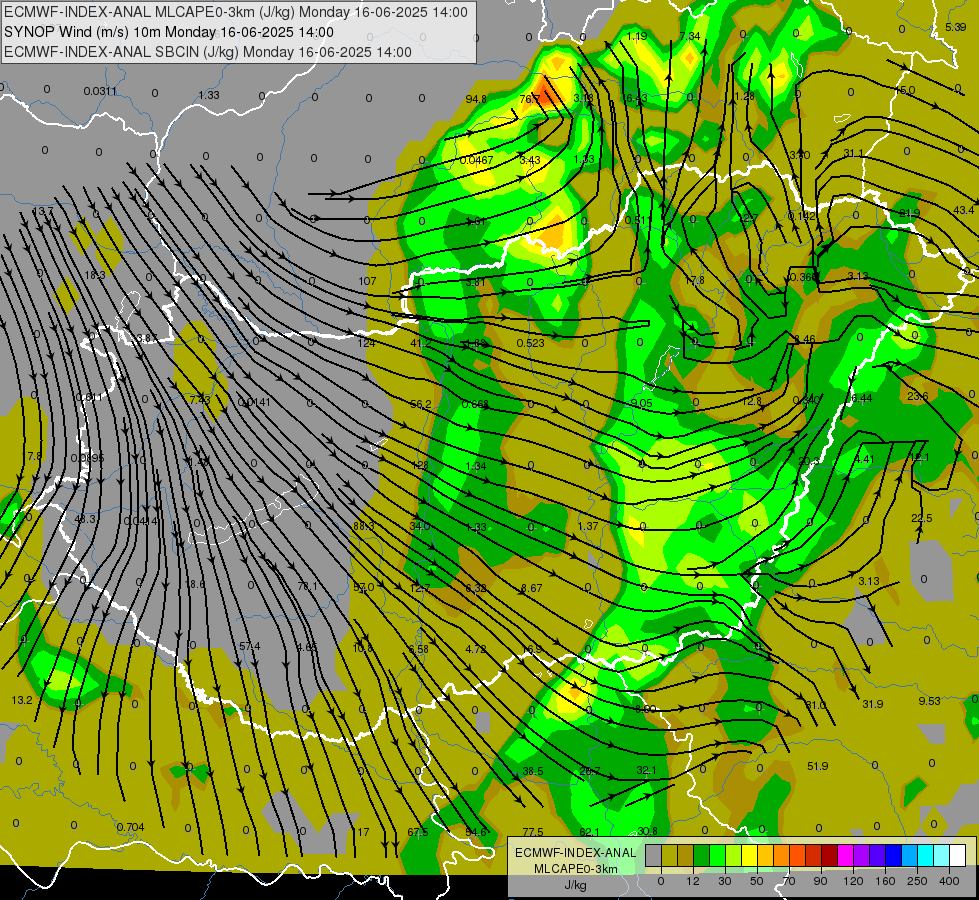
Task: Click the legend tick label '120'
Action: pyautogui.click(x=854, y=881)
